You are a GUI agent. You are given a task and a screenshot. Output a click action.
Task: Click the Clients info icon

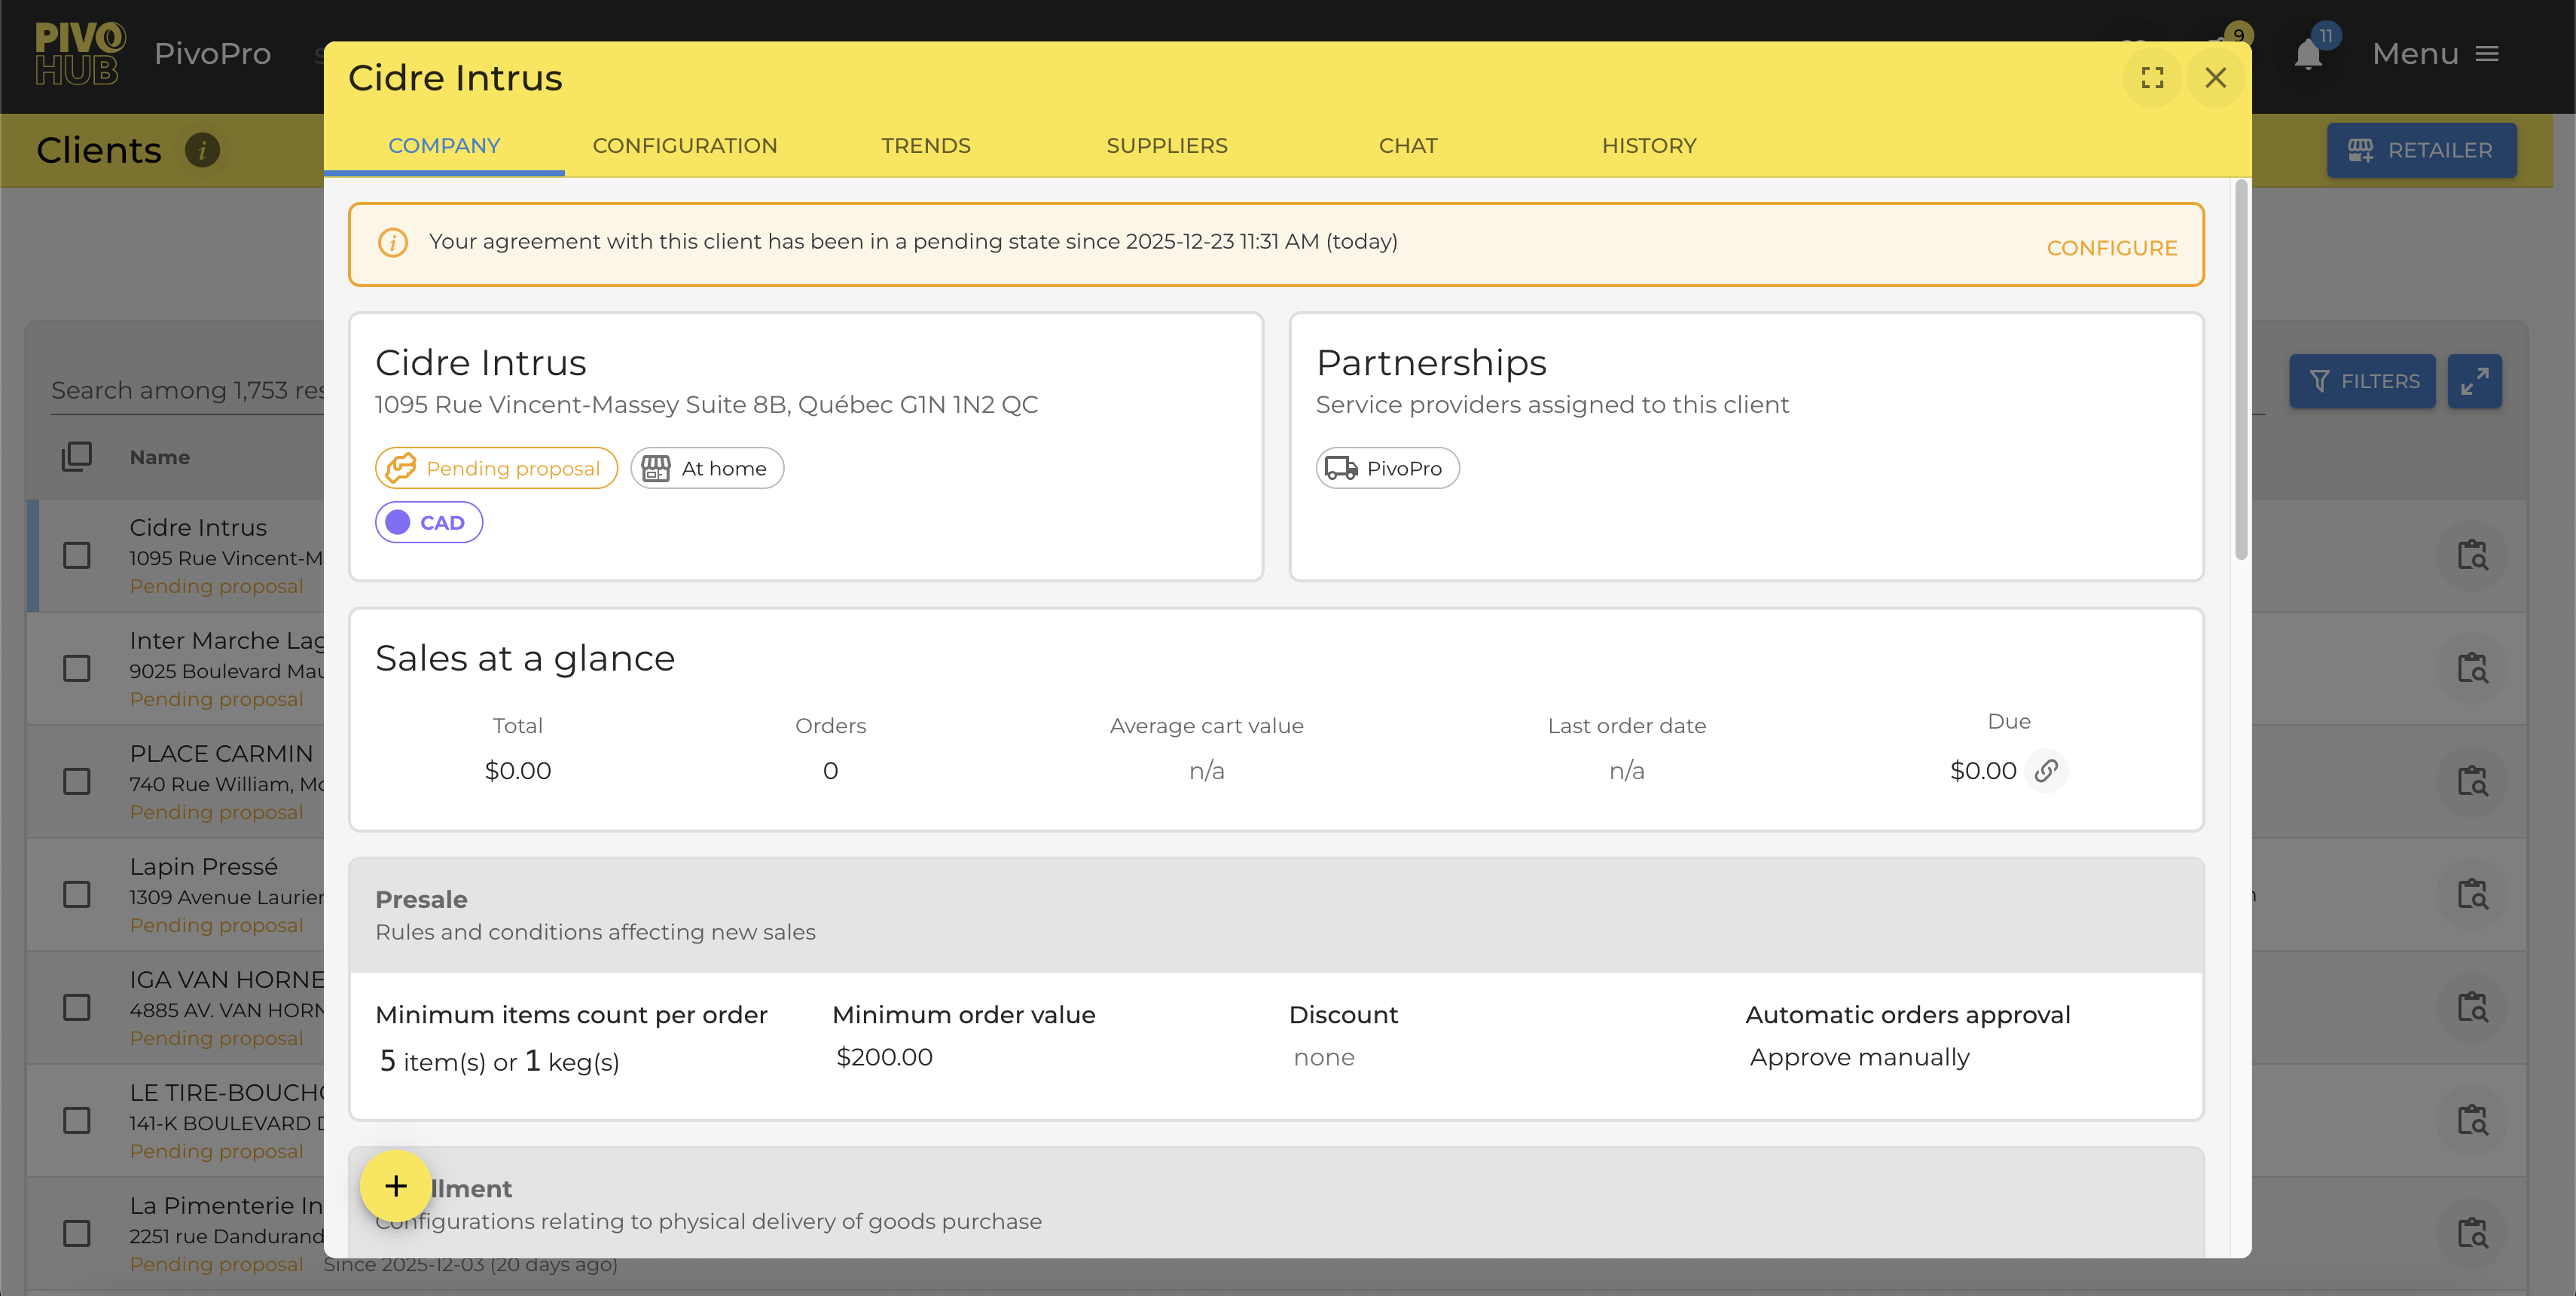pyautogui.click(x=202, y=150)
